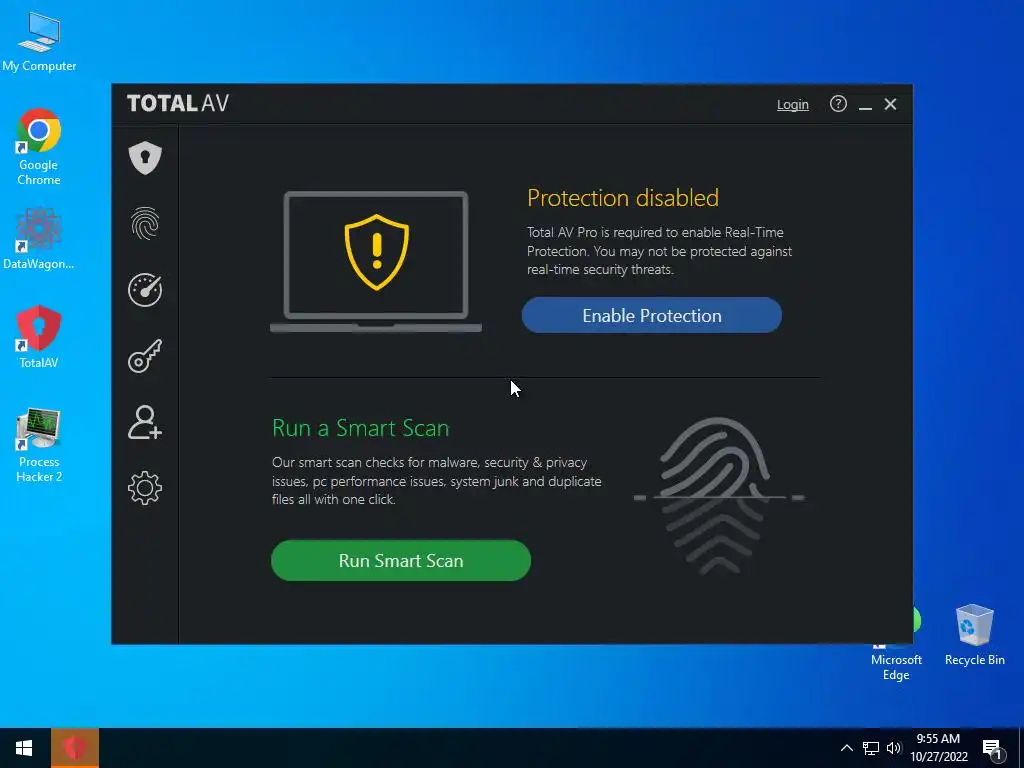Click the "Protection disabled" heading
The width and height of the screenshot is (1024, 768).
623,198
